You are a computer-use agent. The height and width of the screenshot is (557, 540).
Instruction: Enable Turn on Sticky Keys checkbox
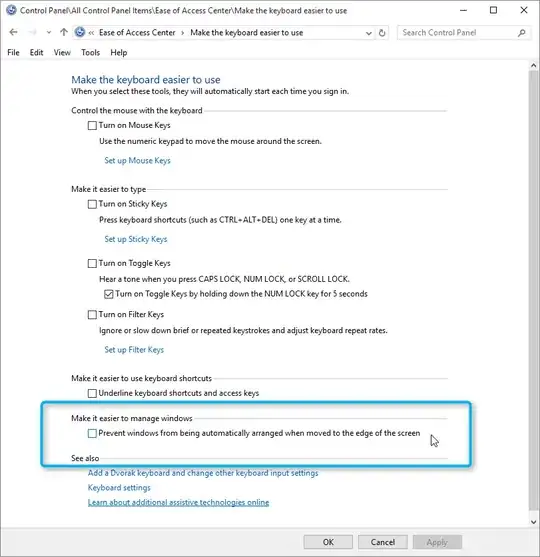tap(92, 204)
